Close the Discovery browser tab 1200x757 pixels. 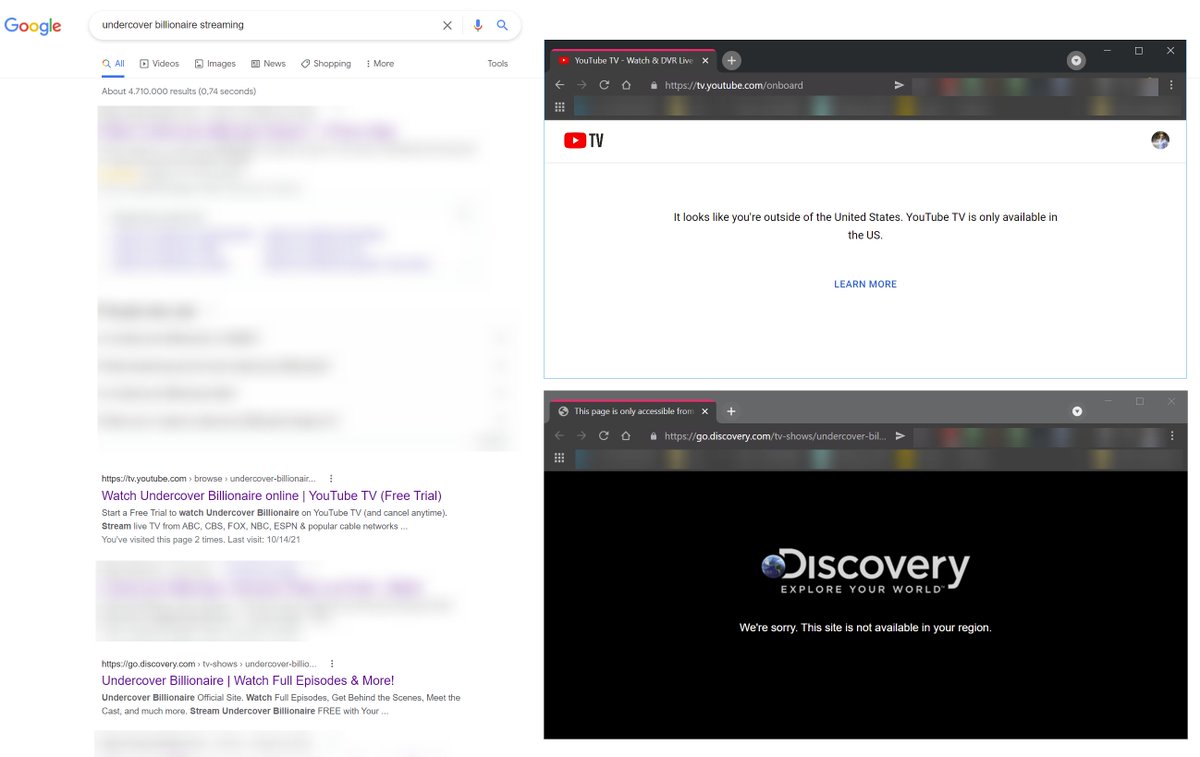pyautogui.click(x=704, y=411)
